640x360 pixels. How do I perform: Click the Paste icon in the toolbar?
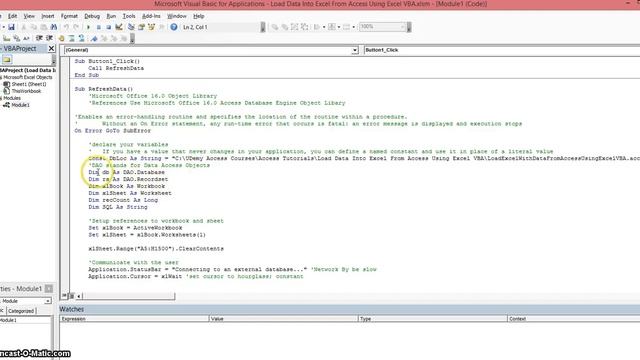44,27
